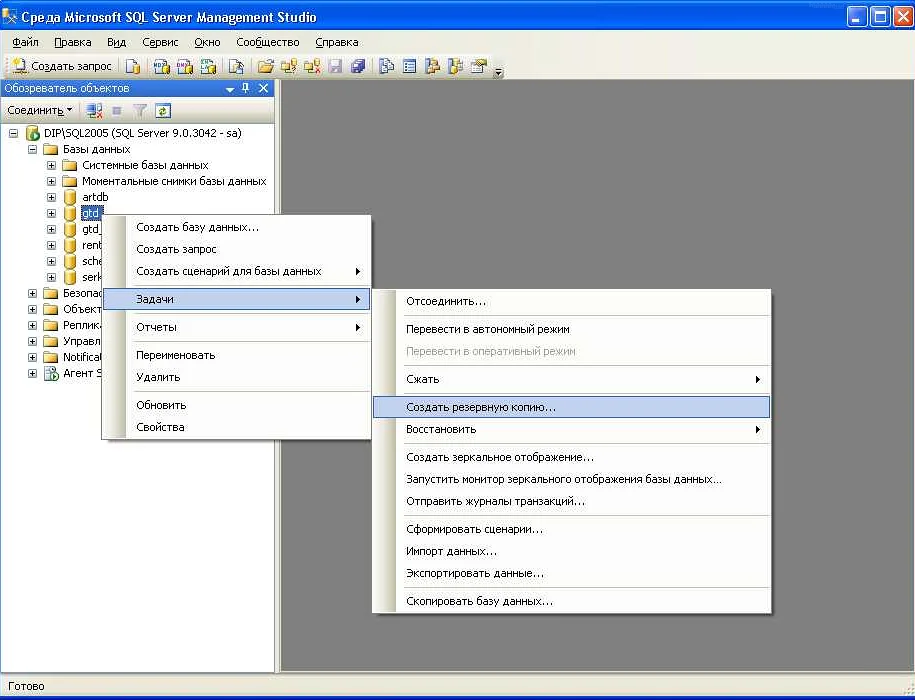Collapse the Базы данных tree node
915x700 pixels.
pyautogui.click(x=33, y=149)
